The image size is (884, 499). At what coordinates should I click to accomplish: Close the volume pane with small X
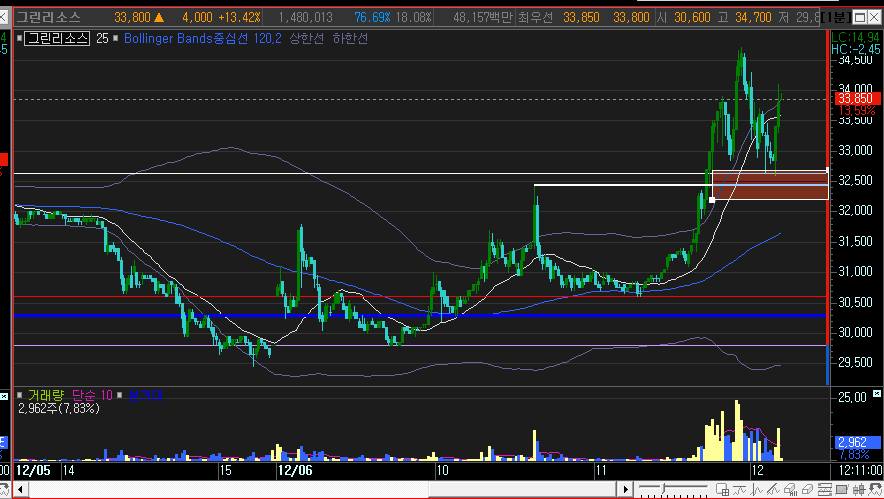coord(877,393)
